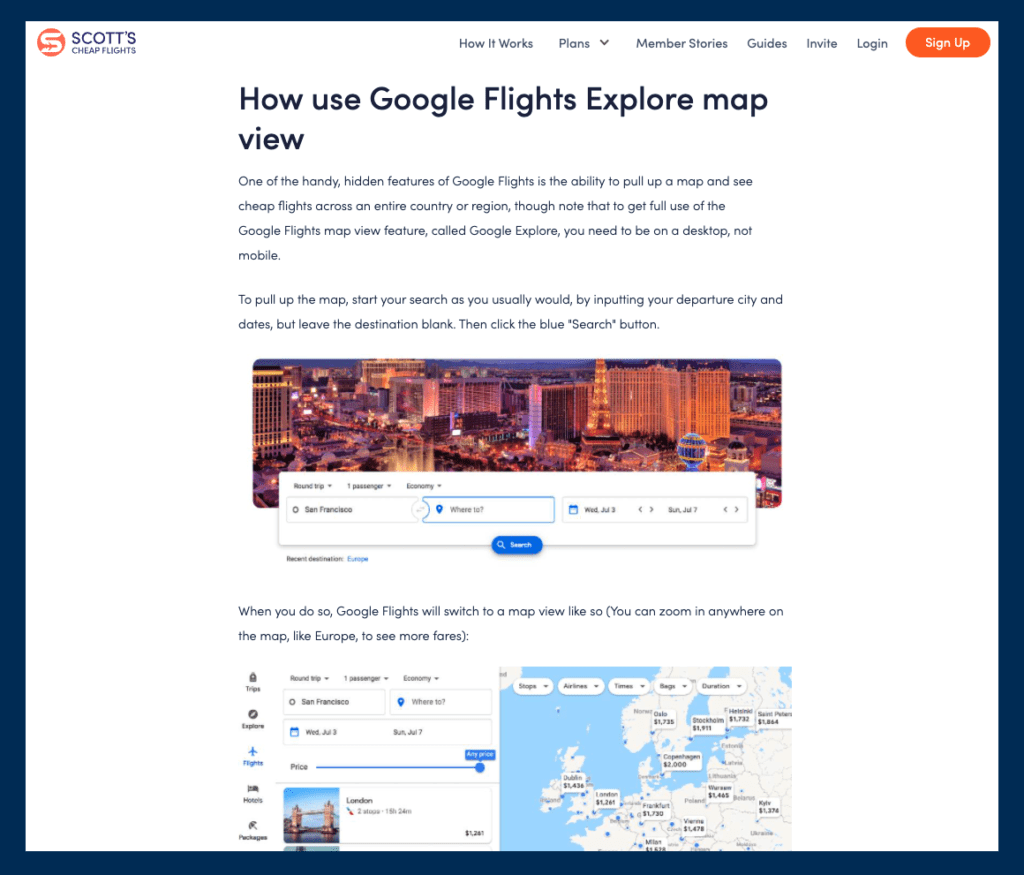Click calendar icon beside Wed, Jul 3 in Las Vegas form
This screenshot has height=875, width=1024.
tap(573, 509)
